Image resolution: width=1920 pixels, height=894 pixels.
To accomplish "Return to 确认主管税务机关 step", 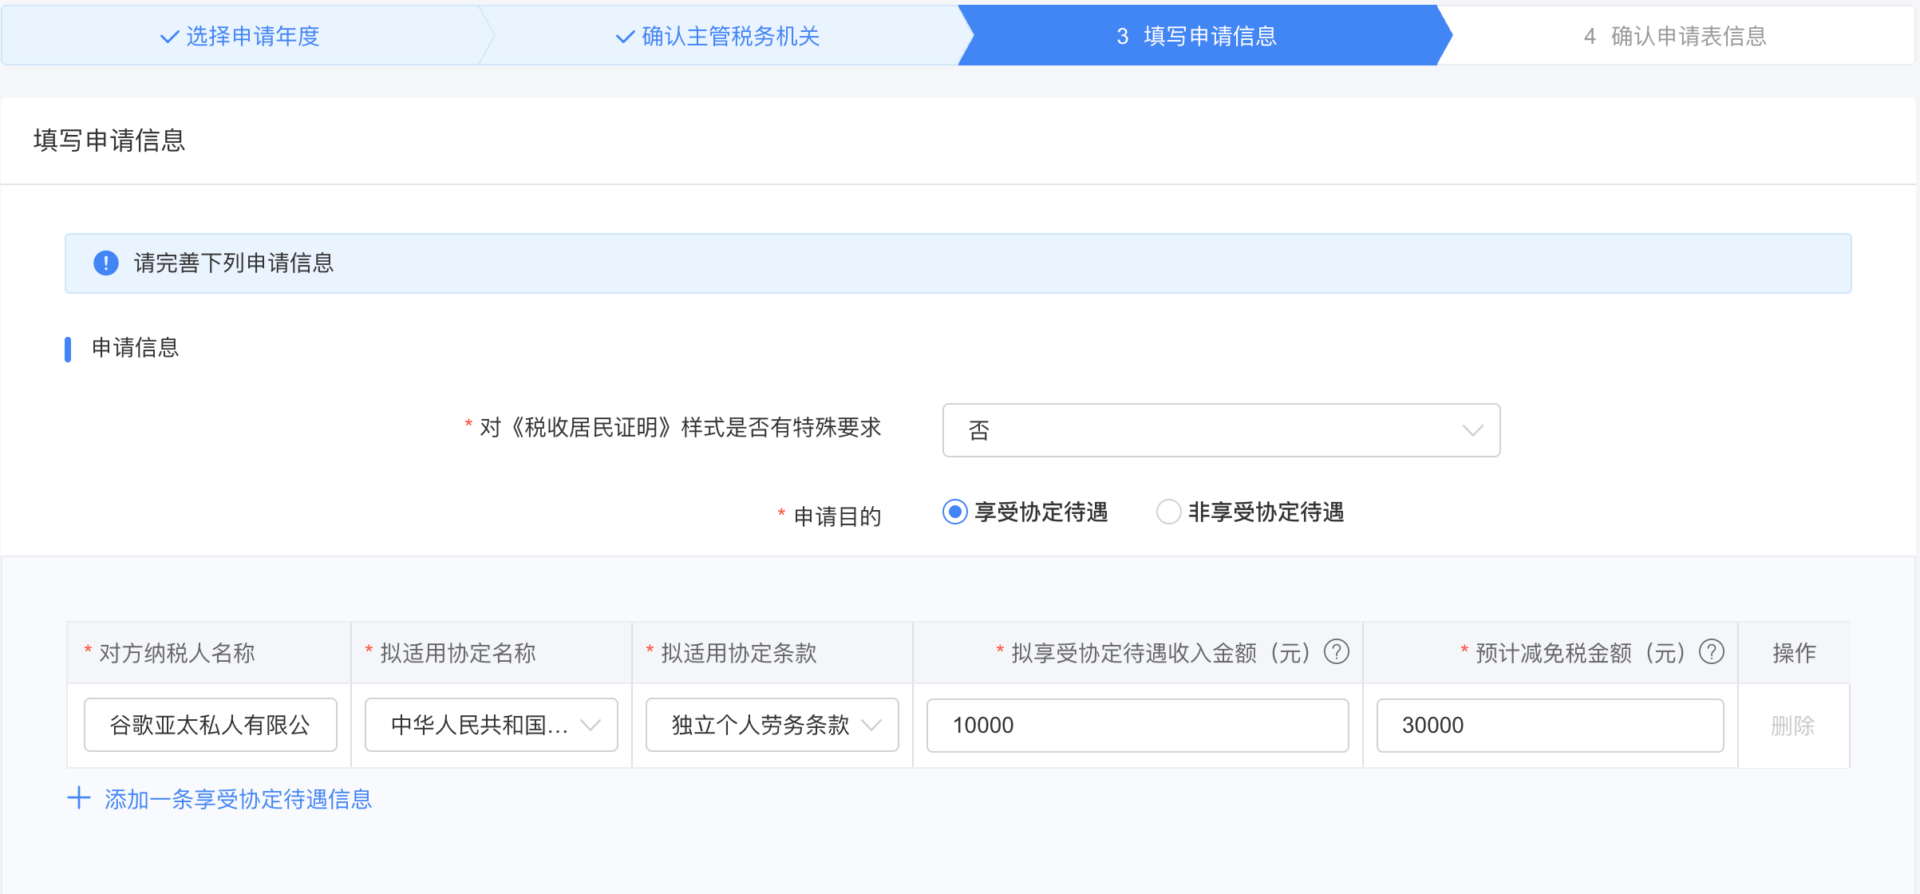I will point(730,37).
